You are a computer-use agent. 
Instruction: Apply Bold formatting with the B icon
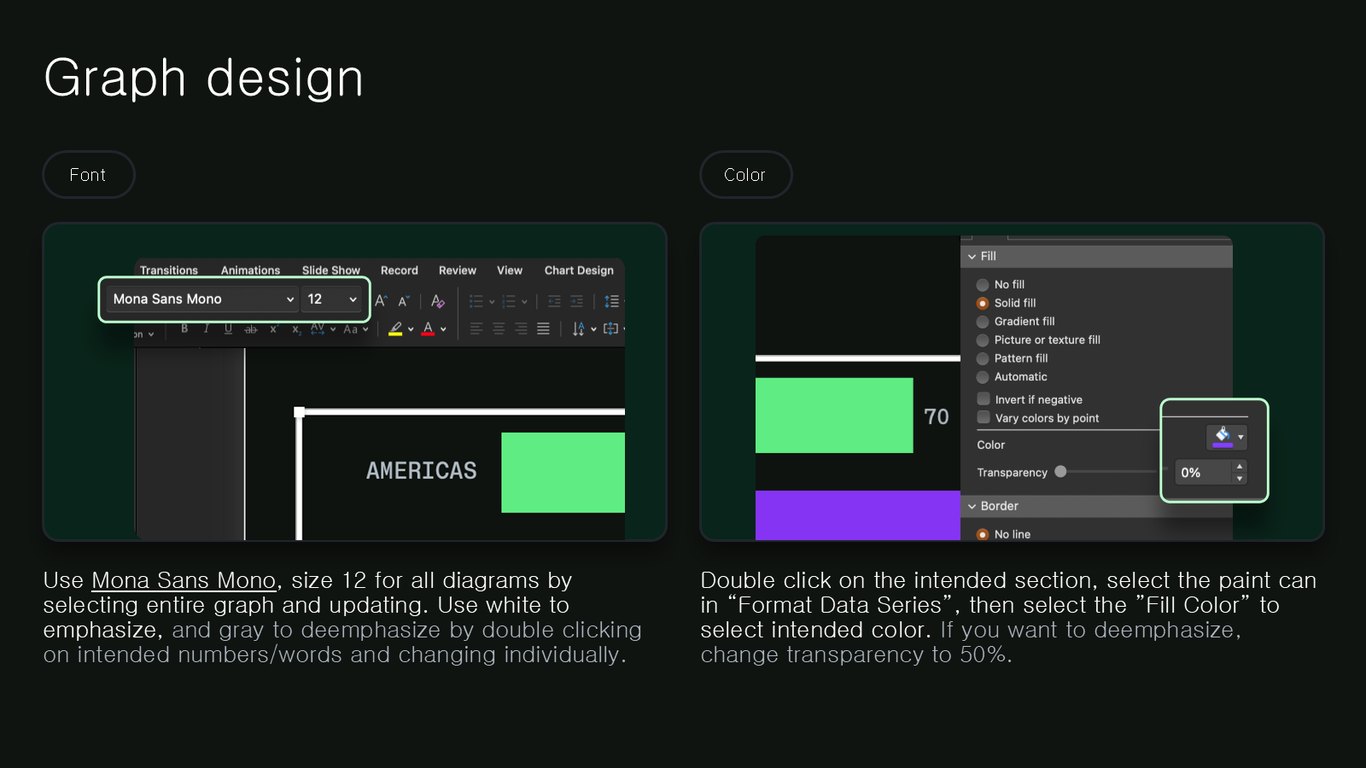tap(184, 329)
